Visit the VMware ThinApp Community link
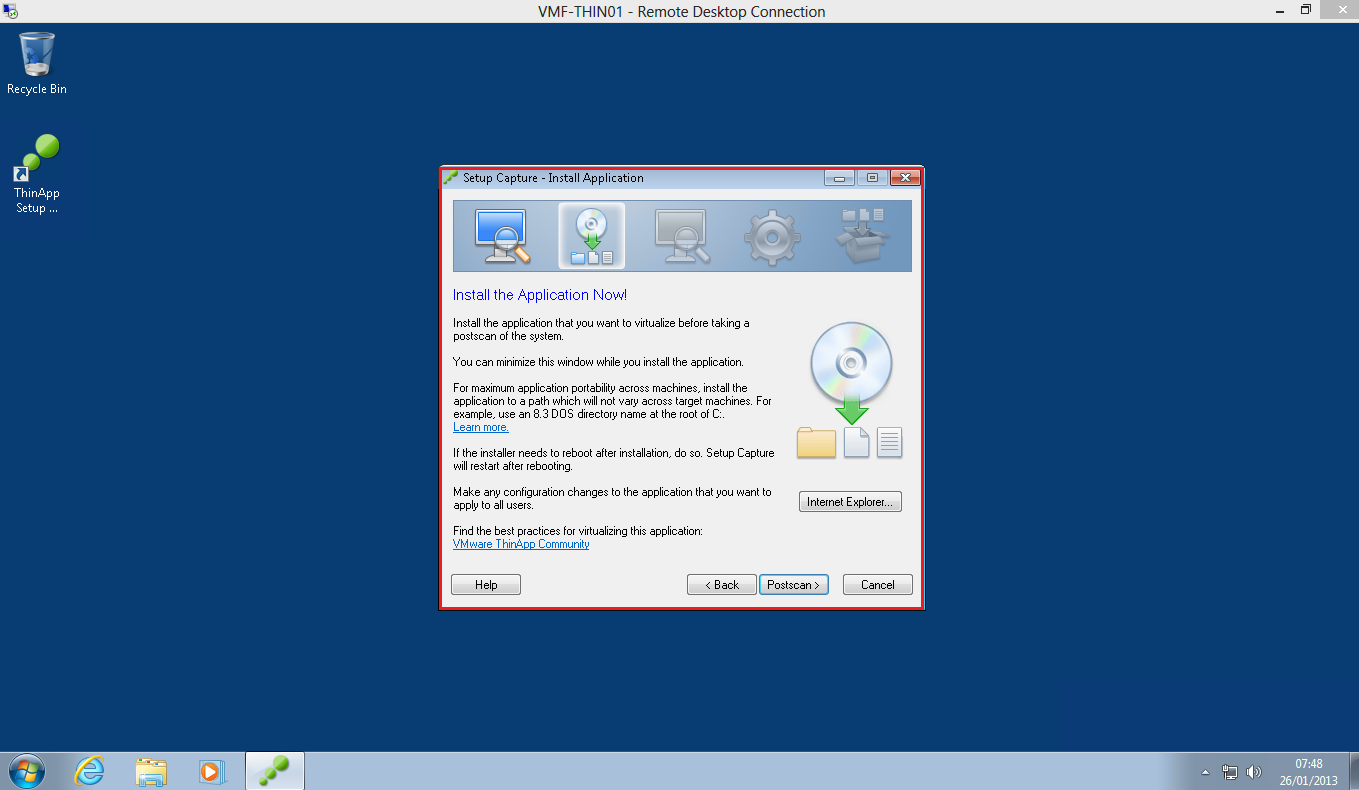Screen dimensions: 1359x790 [x=521, y=544]
